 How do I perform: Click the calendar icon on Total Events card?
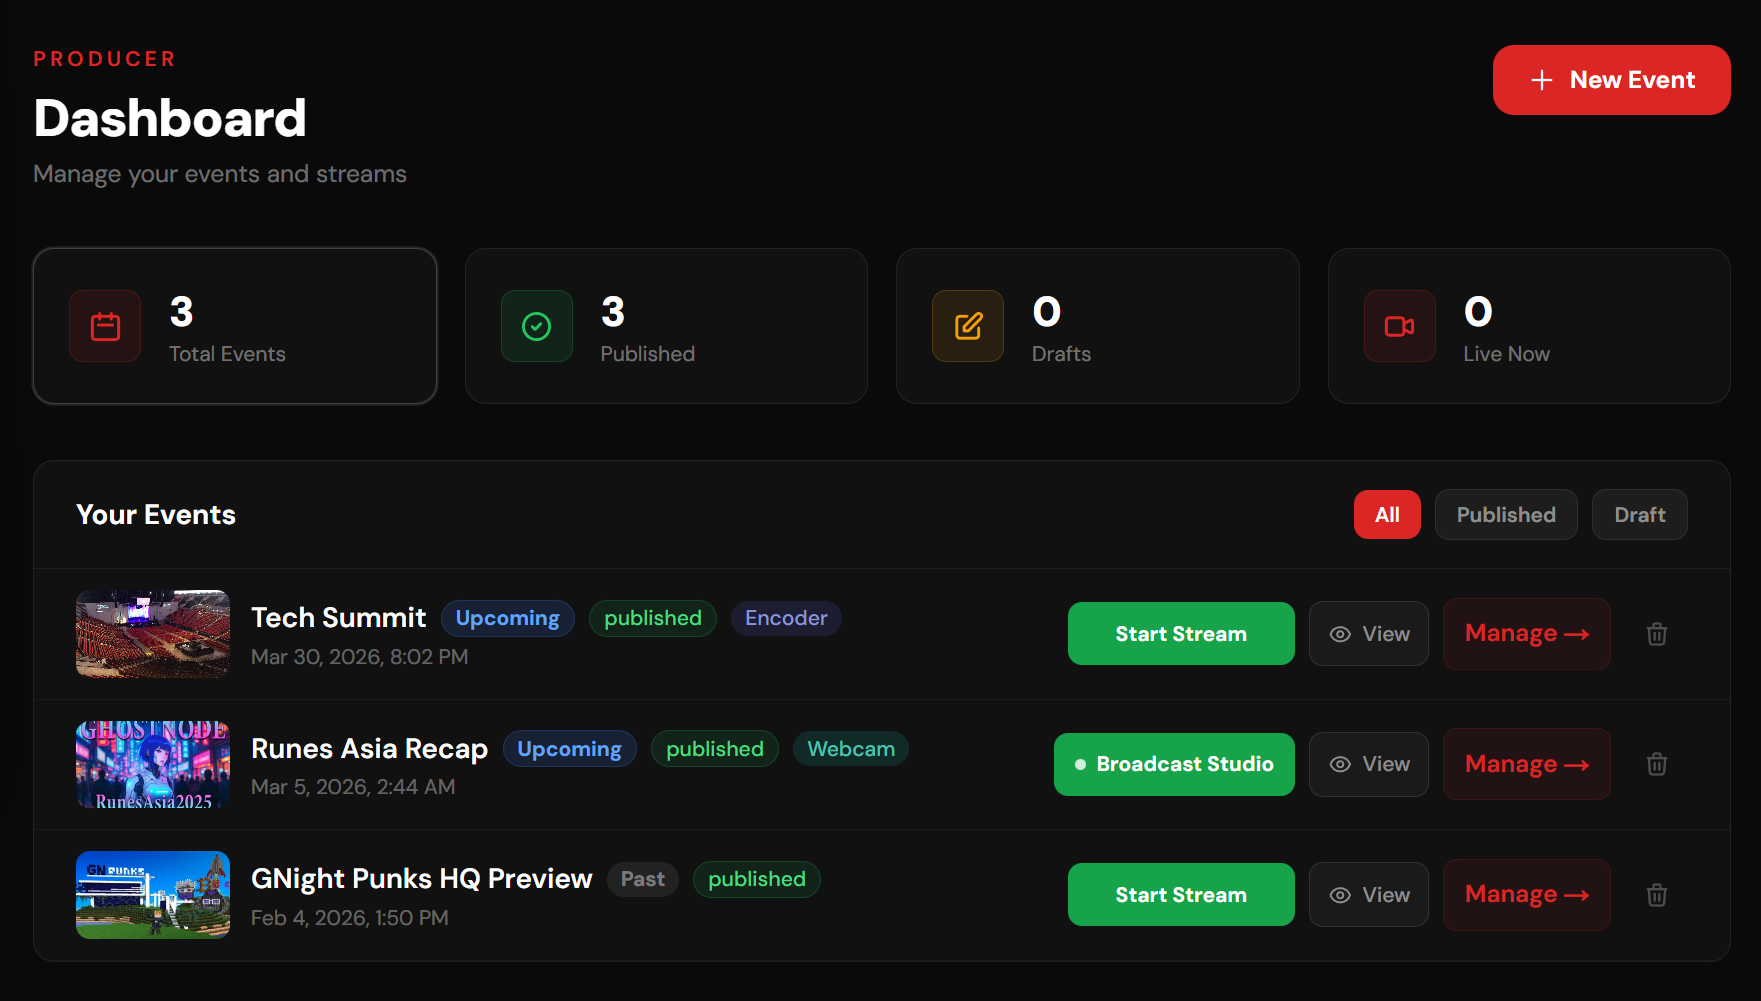point(104,325)
